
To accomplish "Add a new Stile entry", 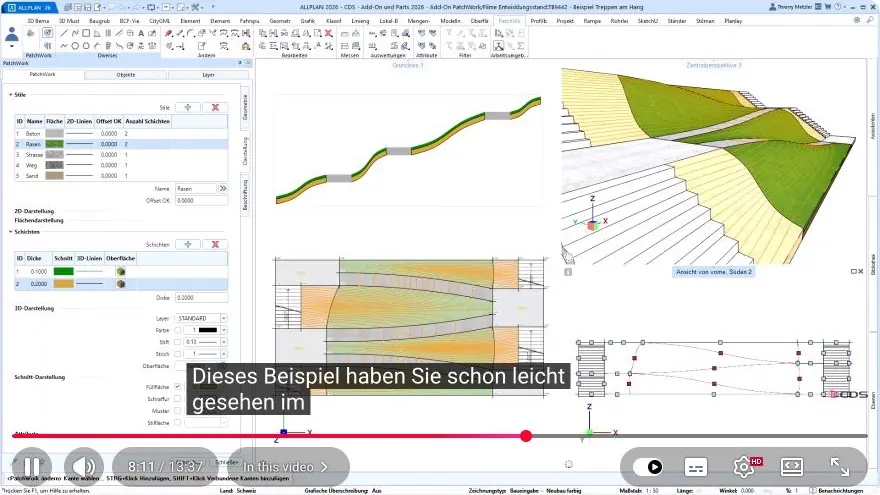I will (188, 107).
